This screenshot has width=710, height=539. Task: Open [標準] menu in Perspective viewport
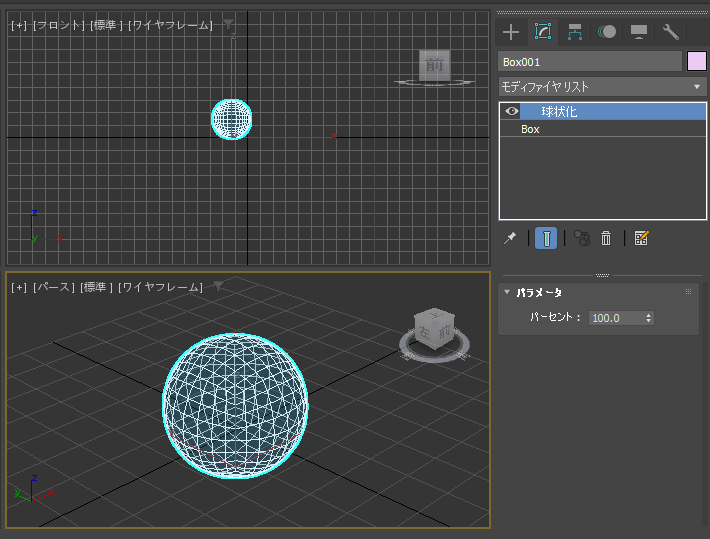96,288
